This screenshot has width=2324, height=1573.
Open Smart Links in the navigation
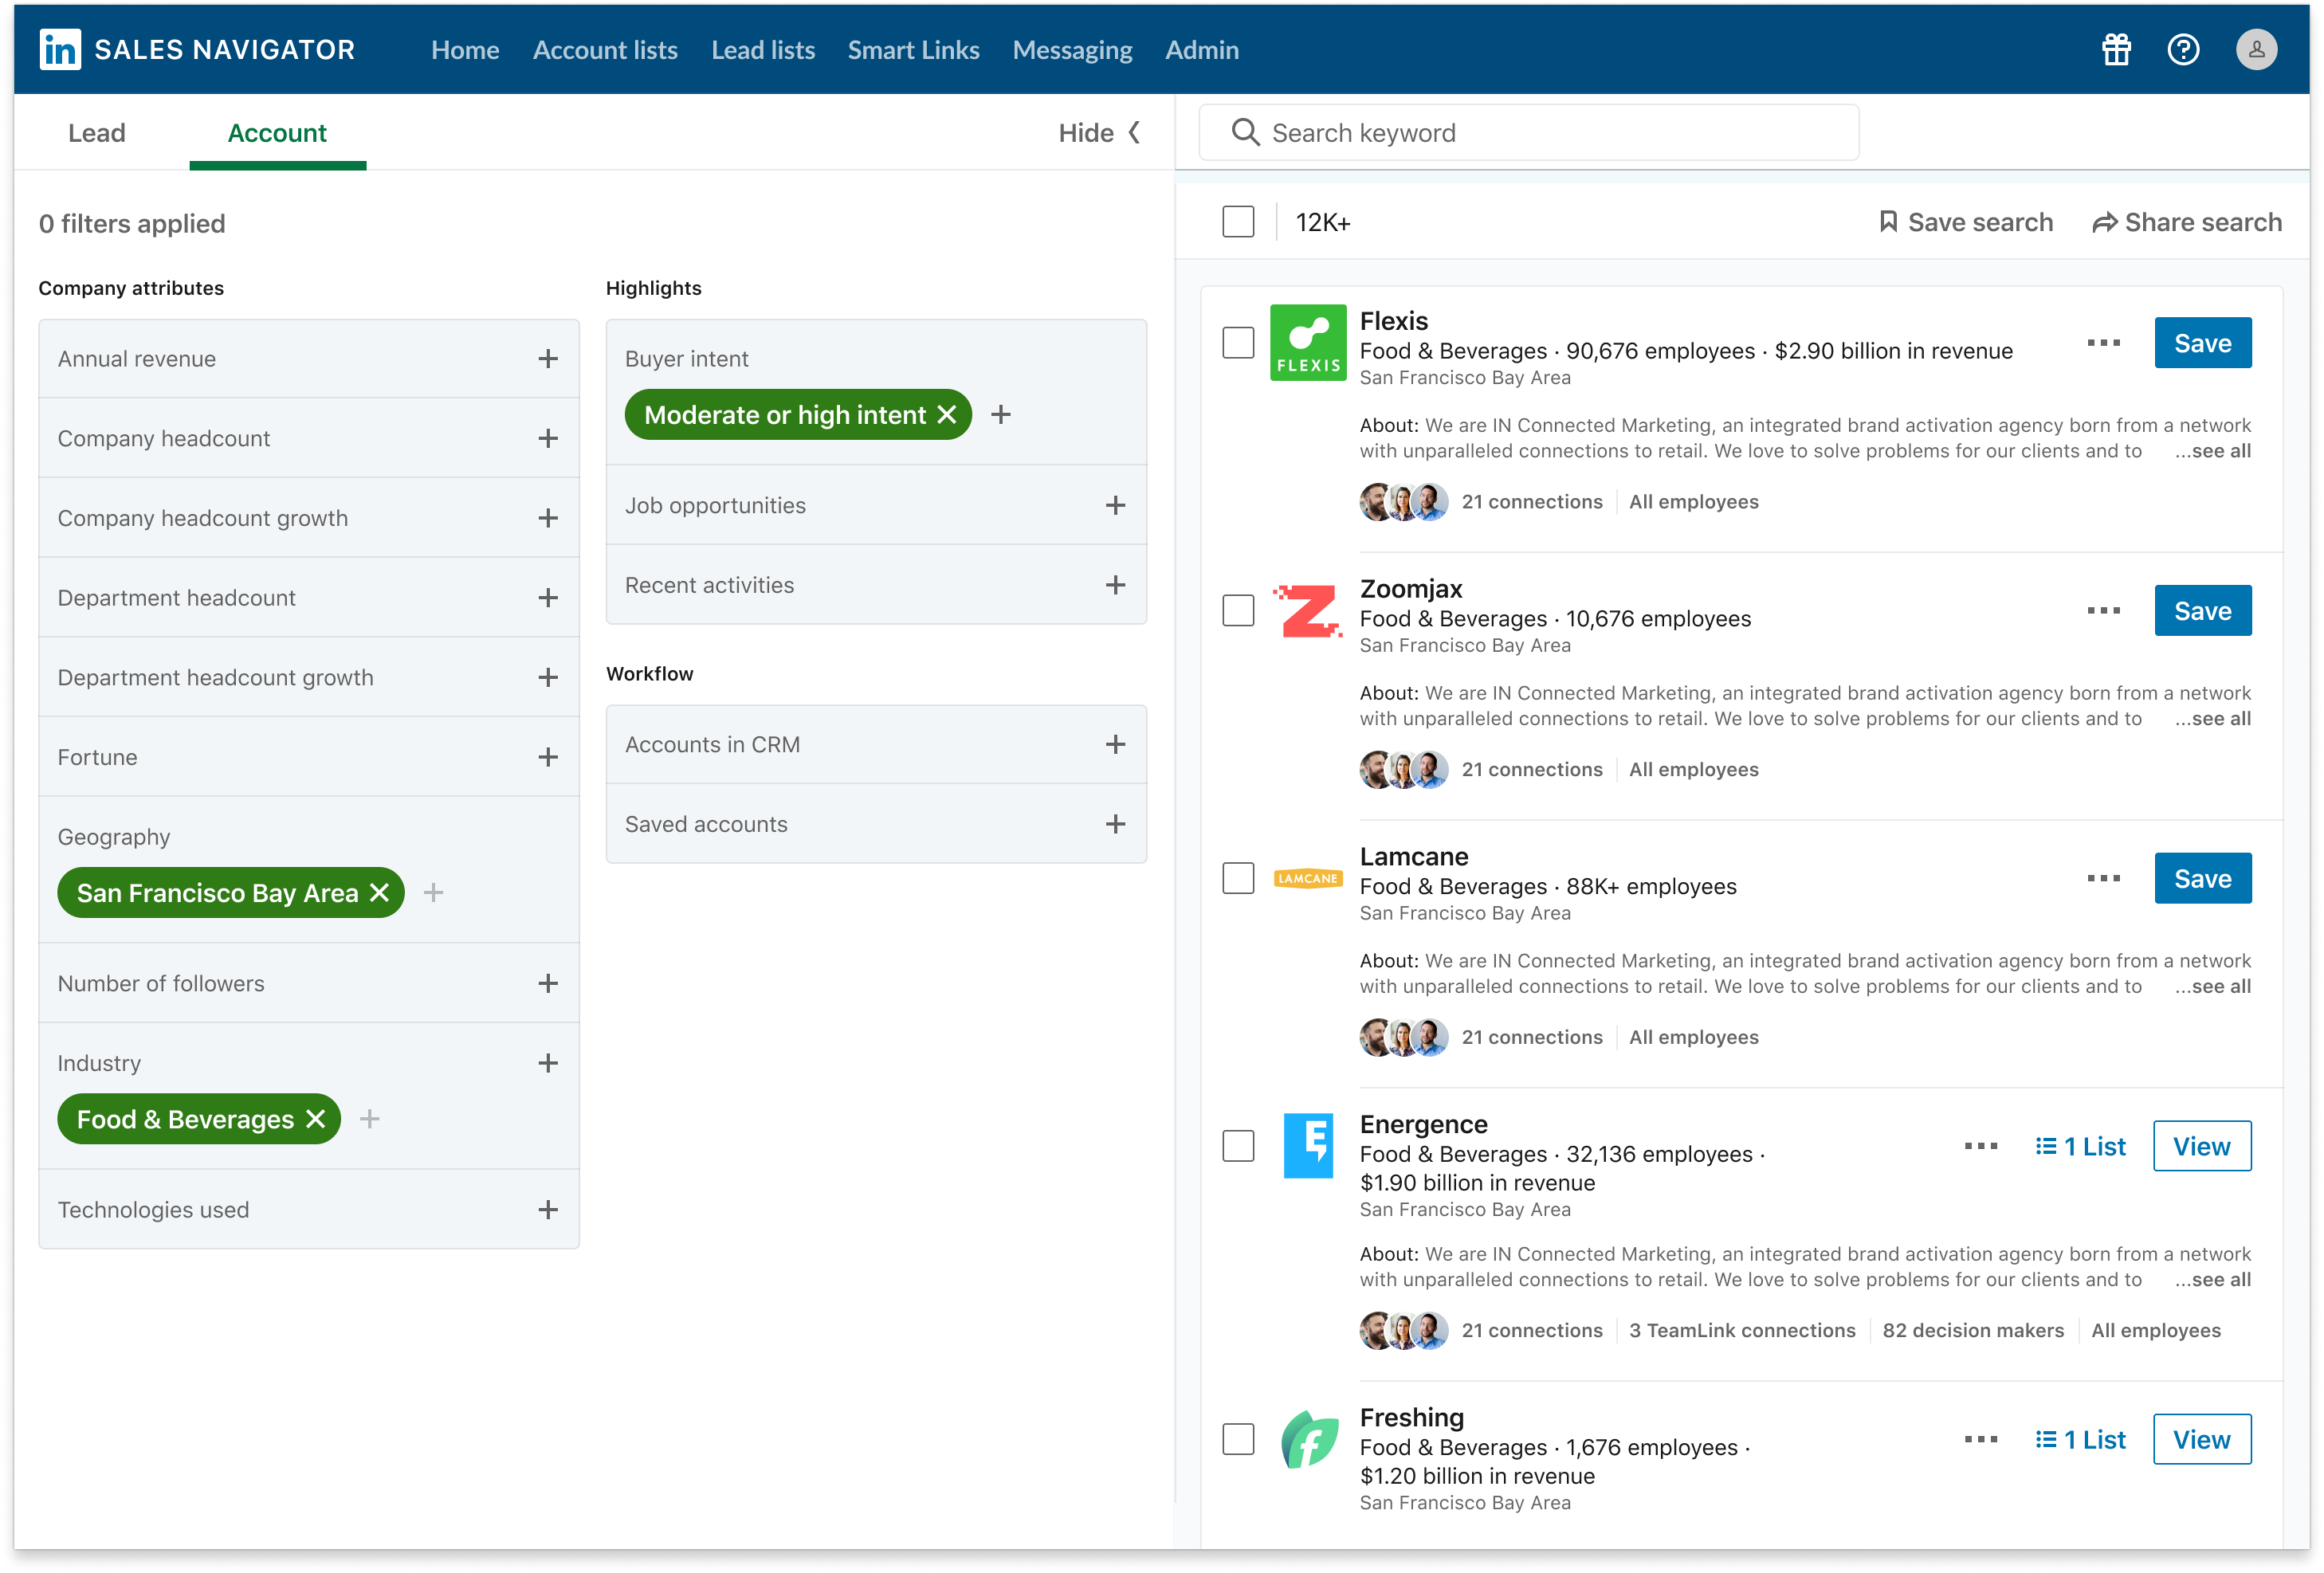913,50
